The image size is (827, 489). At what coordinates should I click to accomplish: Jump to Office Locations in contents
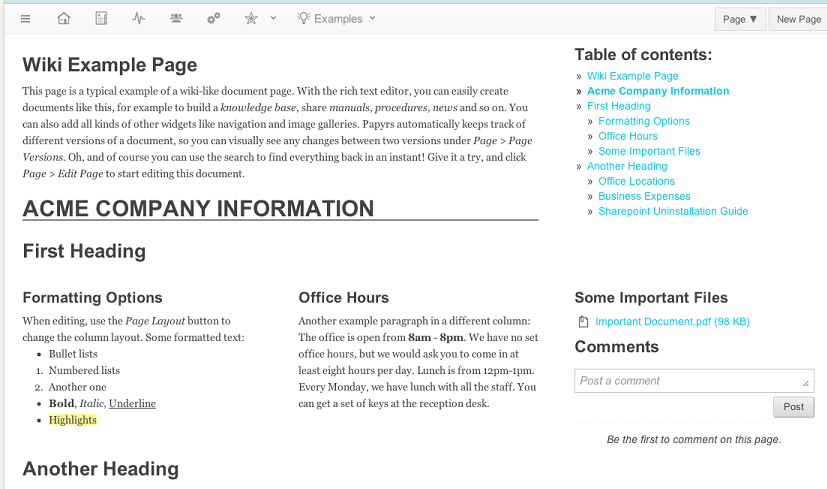pos(636,181)
